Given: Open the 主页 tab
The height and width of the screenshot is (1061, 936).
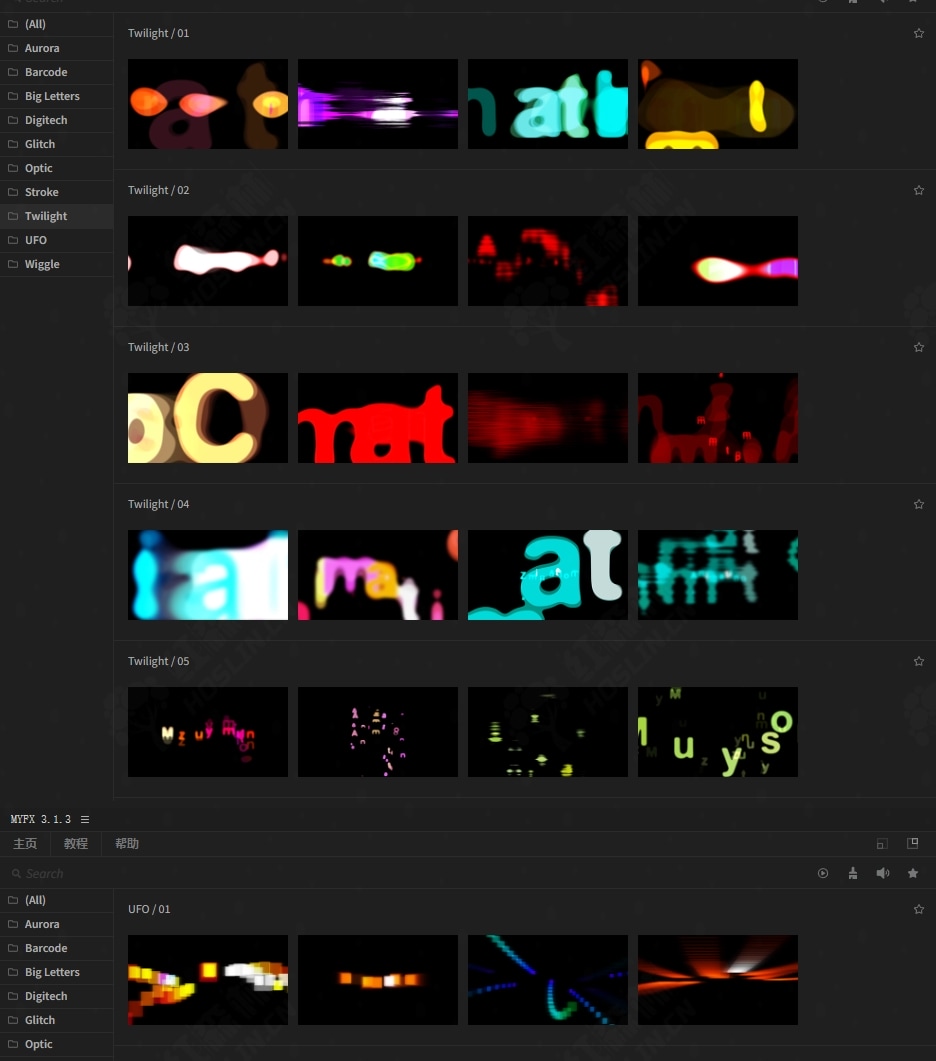Looking at the screenshot, I should [25, 844].
